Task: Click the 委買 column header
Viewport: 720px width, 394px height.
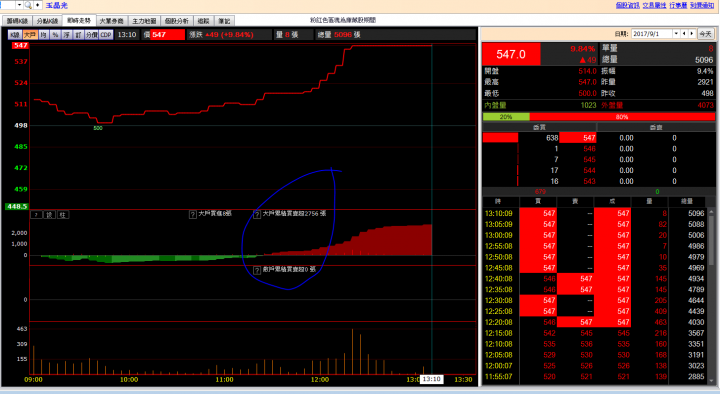Action: (539, 127)
